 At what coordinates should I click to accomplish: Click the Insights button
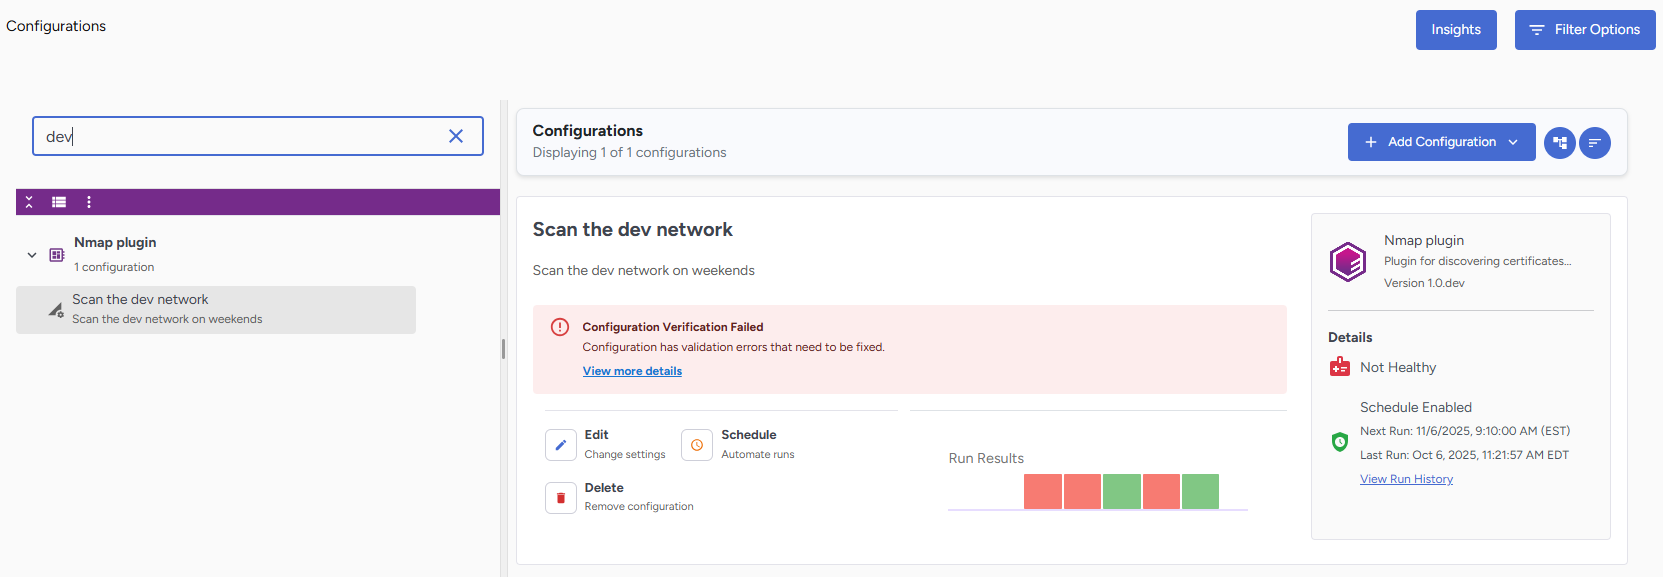(x=1455, y=30)
